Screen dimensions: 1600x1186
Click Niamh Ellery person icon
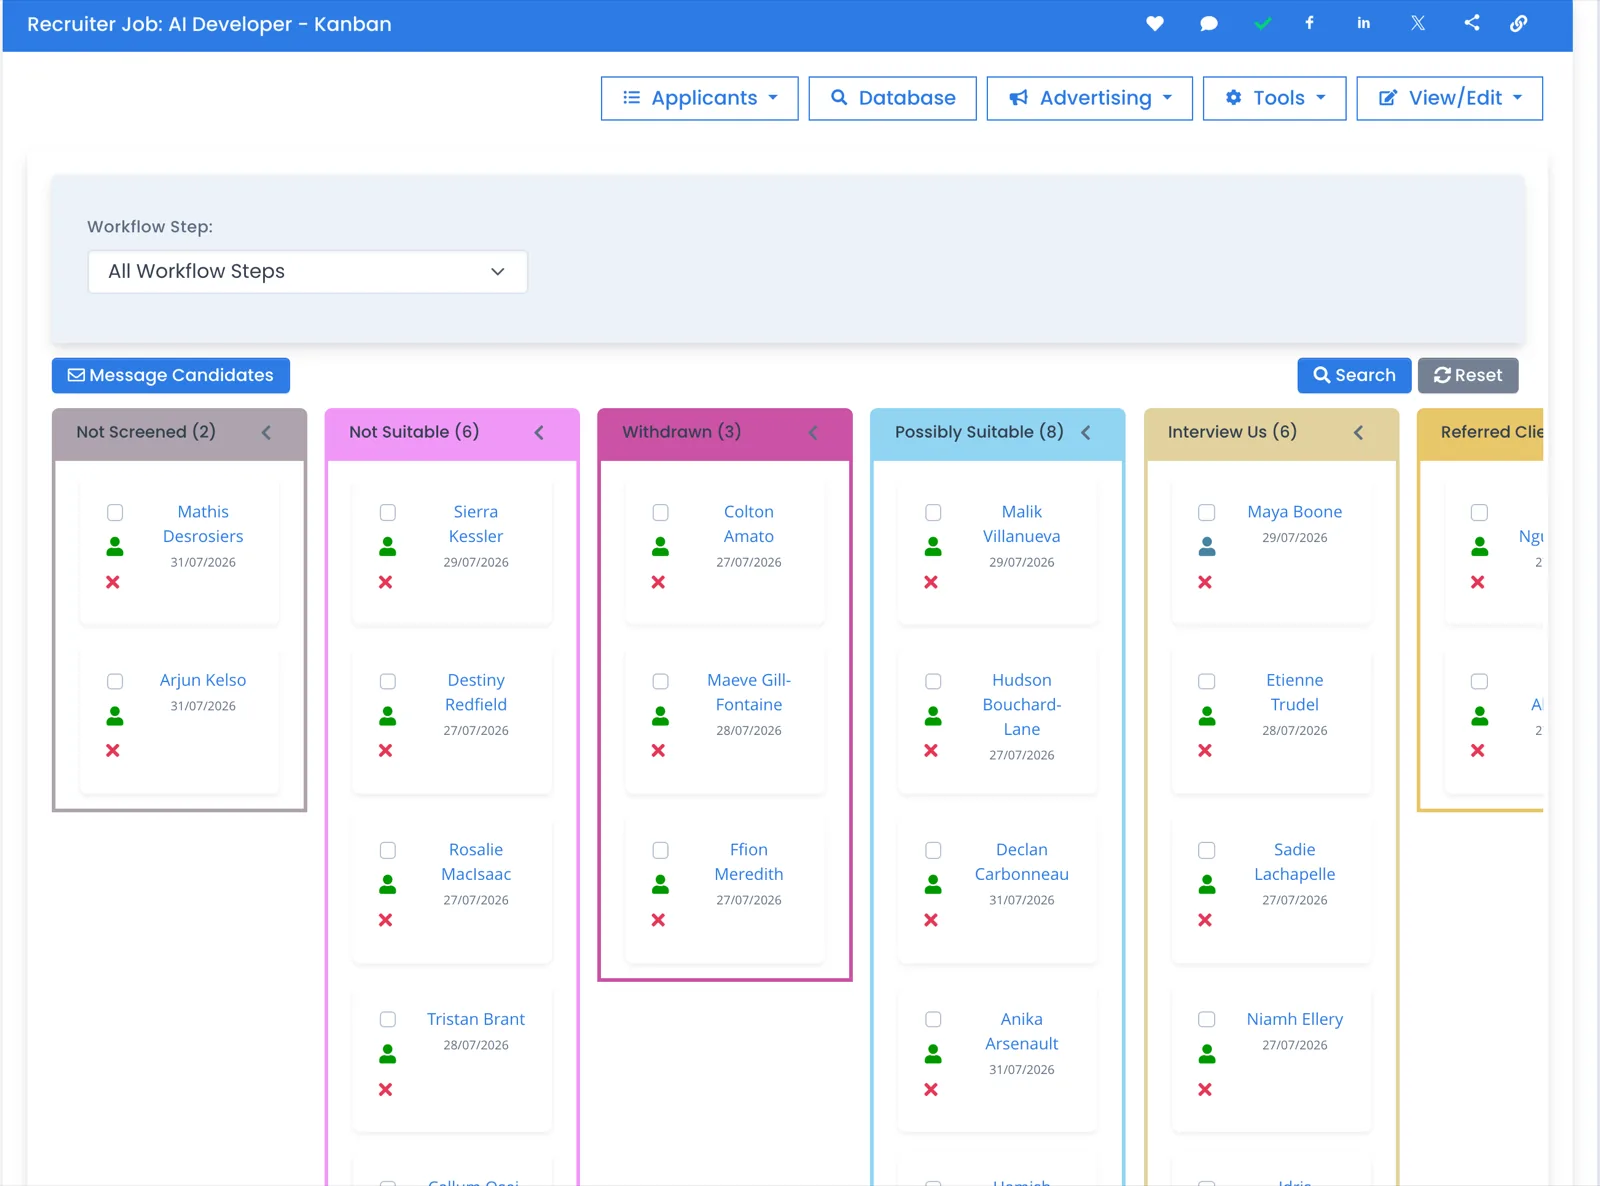point(1207,1053)
